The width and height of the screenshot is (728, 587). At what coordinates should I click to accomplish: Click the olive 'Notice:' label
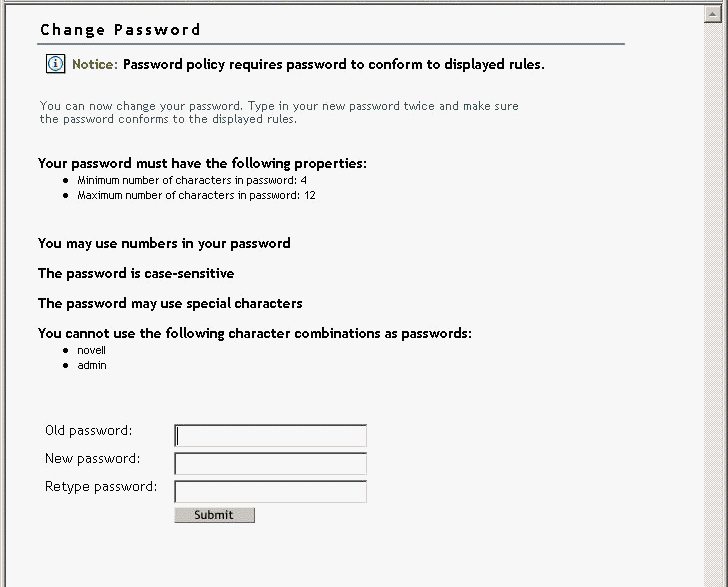pyautogui.click(x=95, y=65)
